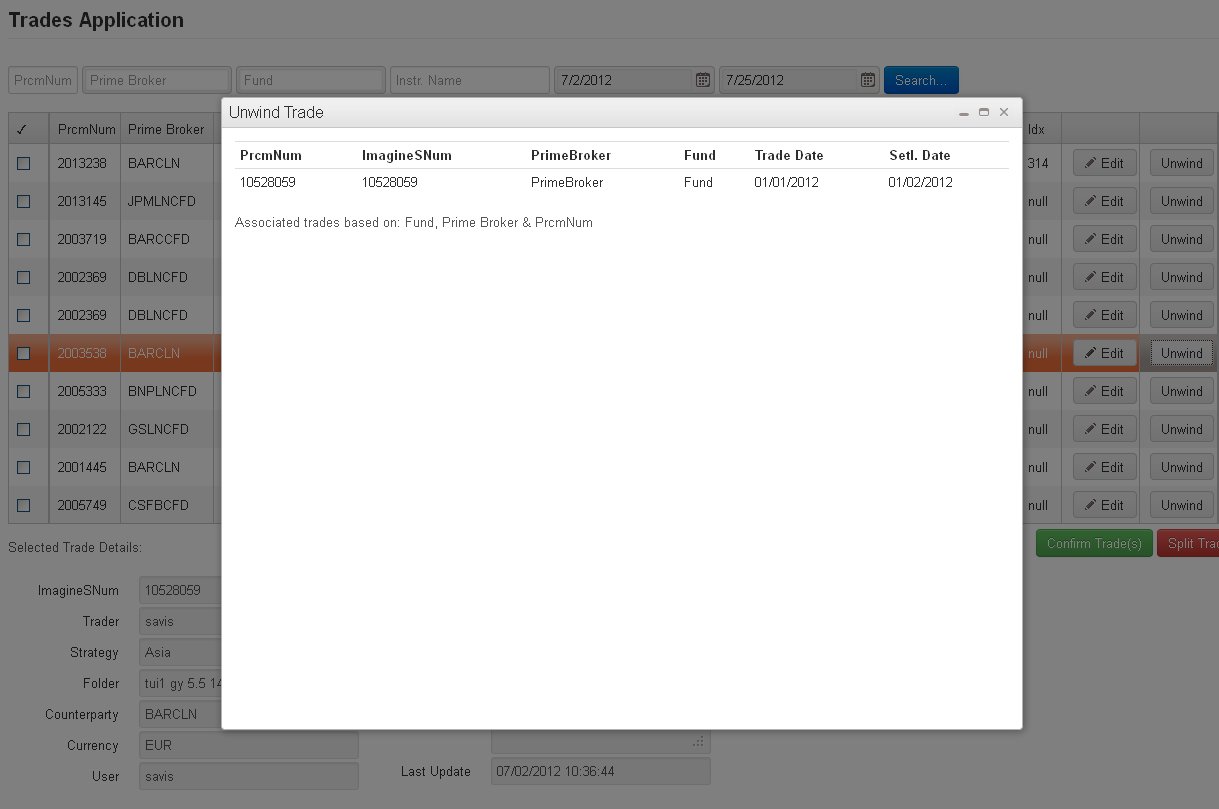Tick checkbox for trade 2013145
This screenshot has height=809, width=1219.
[24, 201]
